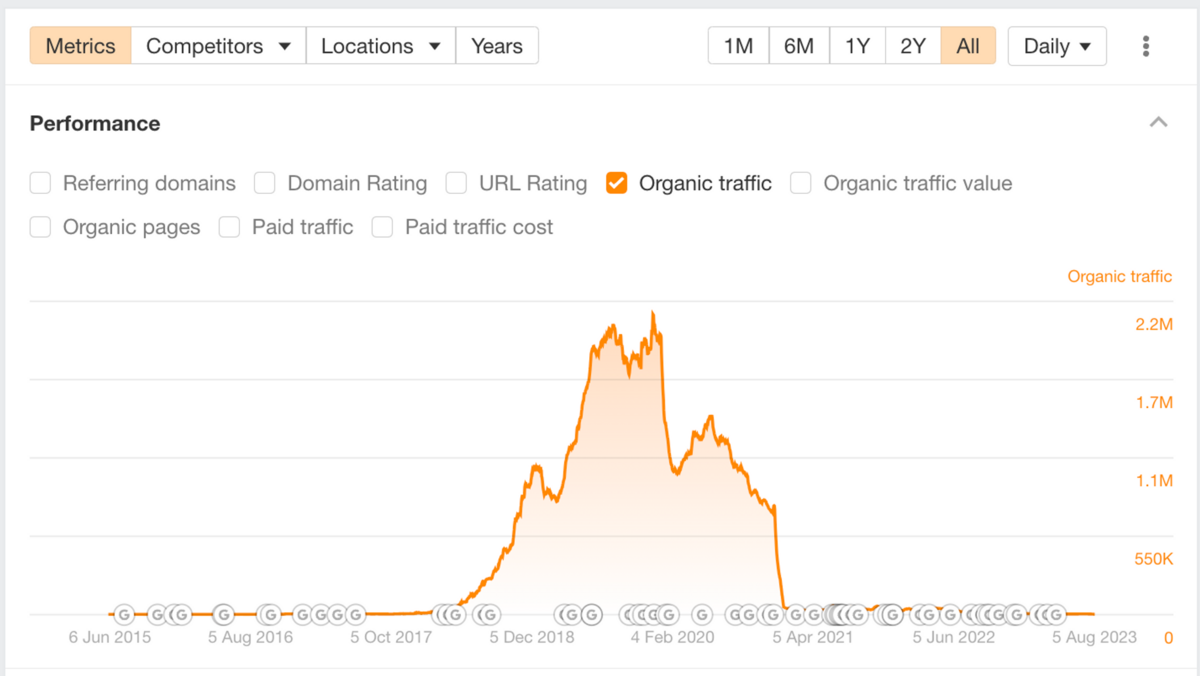
Task: Set time range to 2Y
Action: (912, 46)
